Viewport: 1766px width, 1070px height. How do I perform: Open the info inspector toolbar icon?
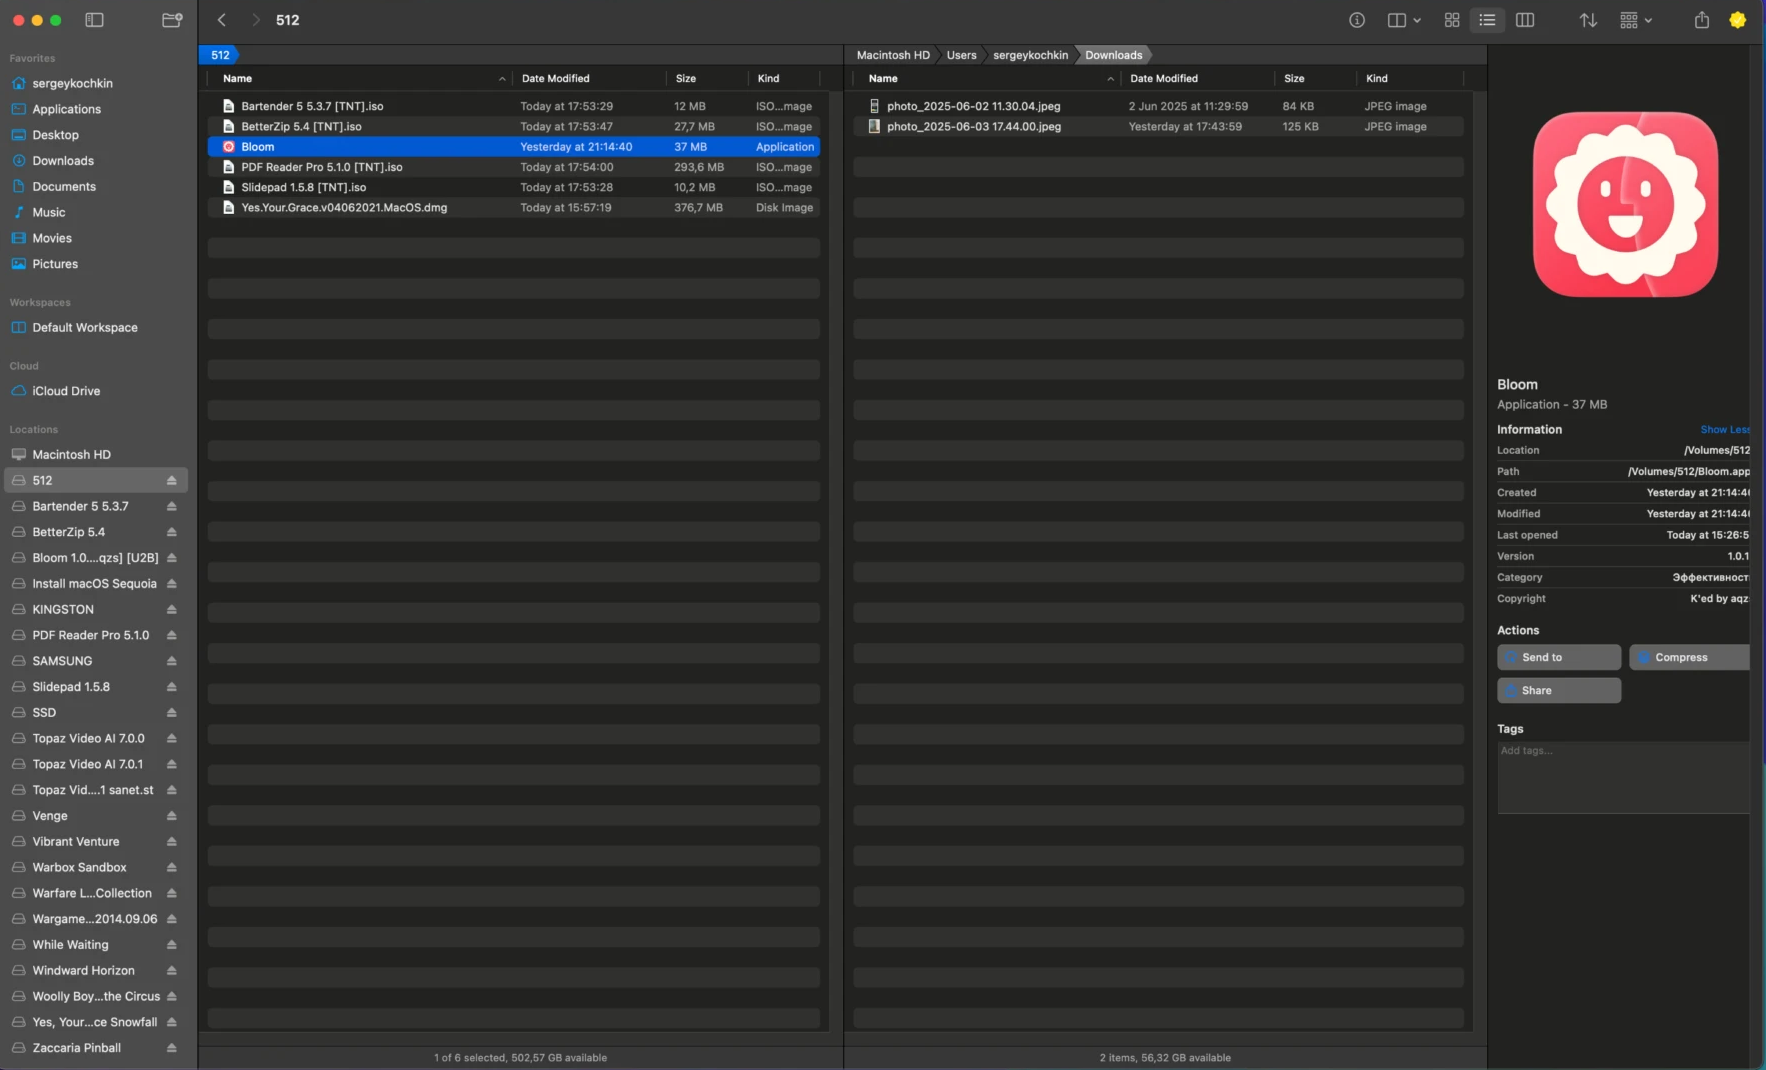(1357, 20)
